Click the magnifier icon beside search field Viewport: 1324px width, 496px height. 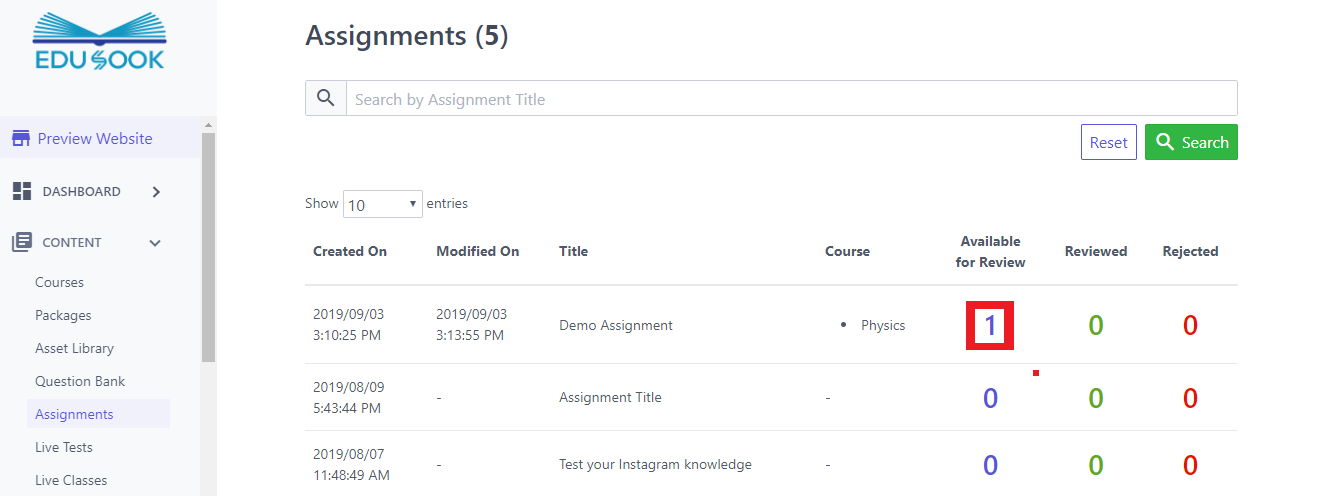click(x=326, y=98)
